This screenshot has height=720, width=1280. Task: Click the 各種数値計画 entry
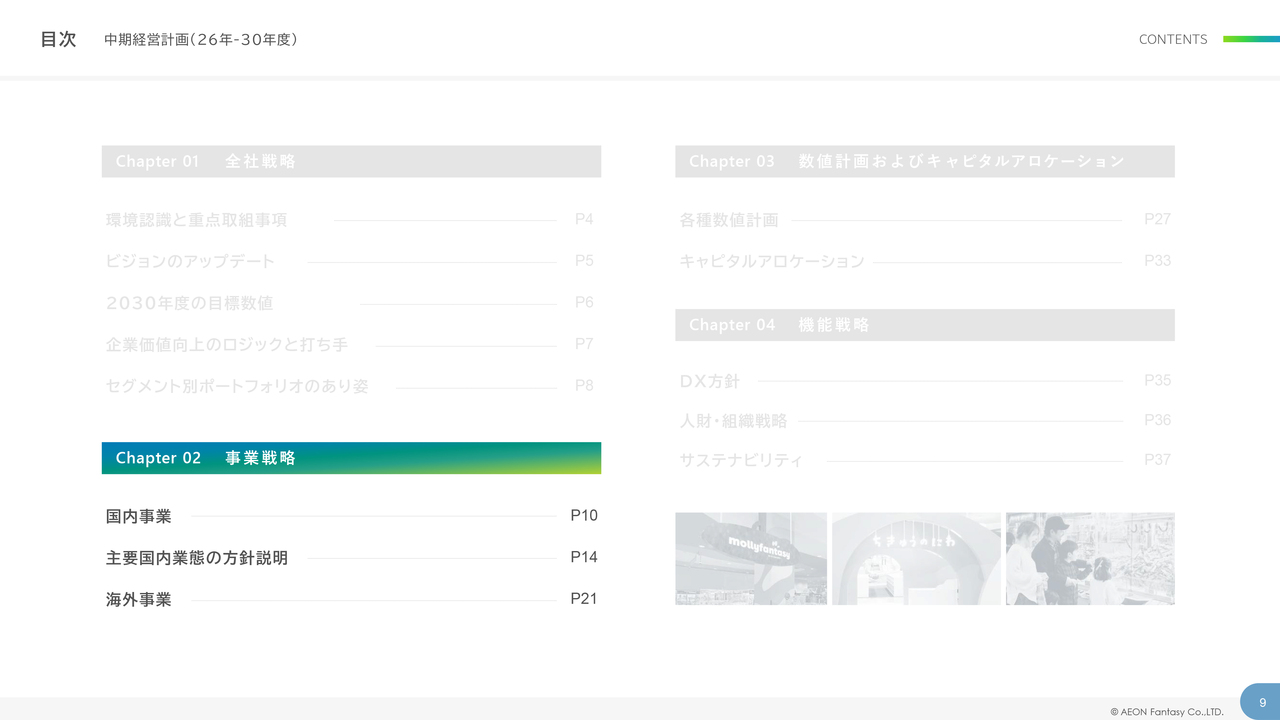(728, 220)
